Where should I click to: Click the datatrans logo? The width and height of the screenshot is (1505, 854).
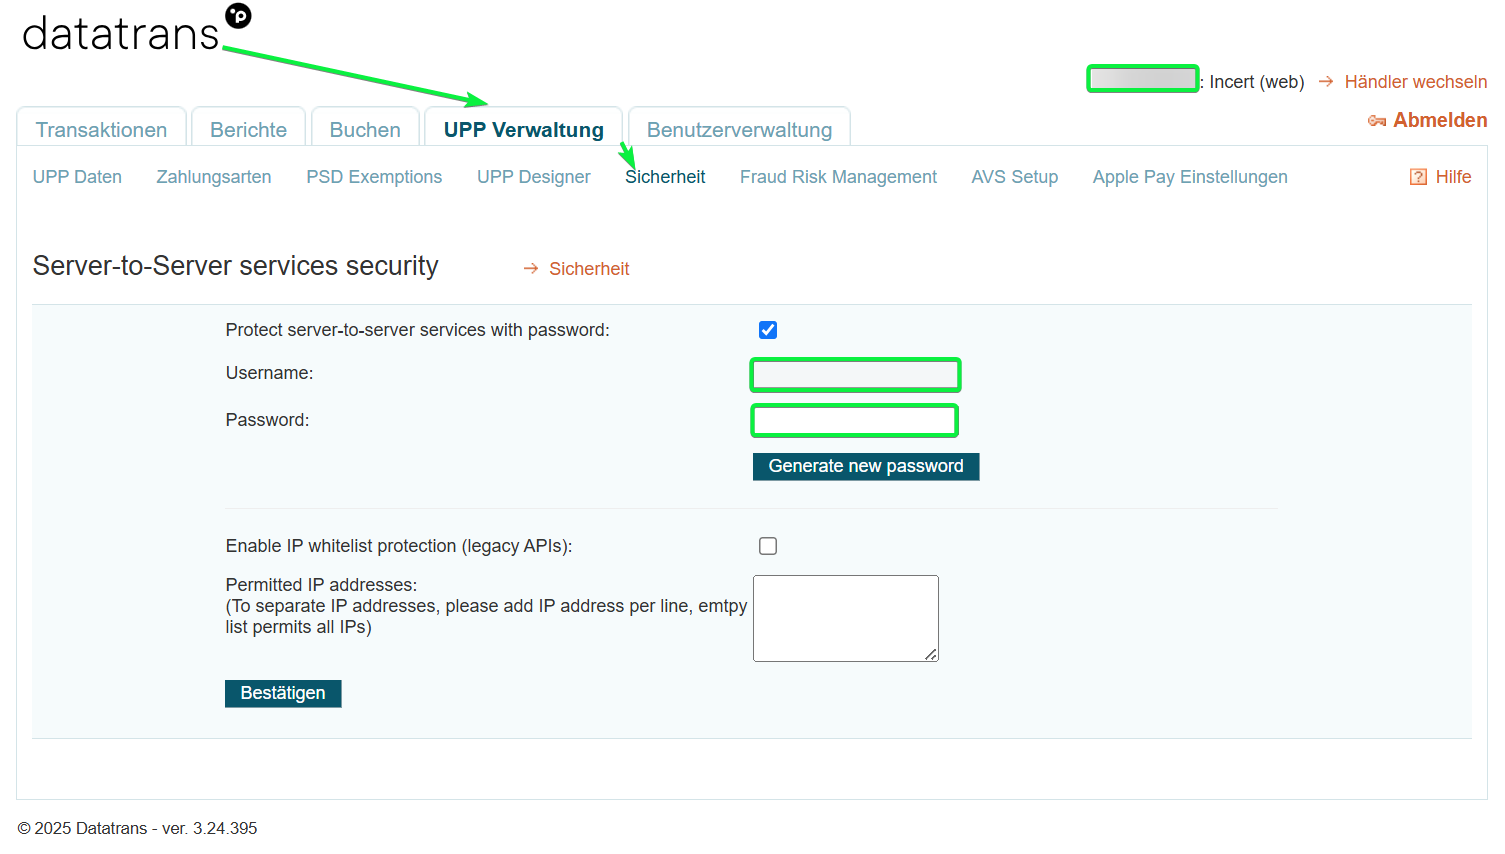click(136, 30)
